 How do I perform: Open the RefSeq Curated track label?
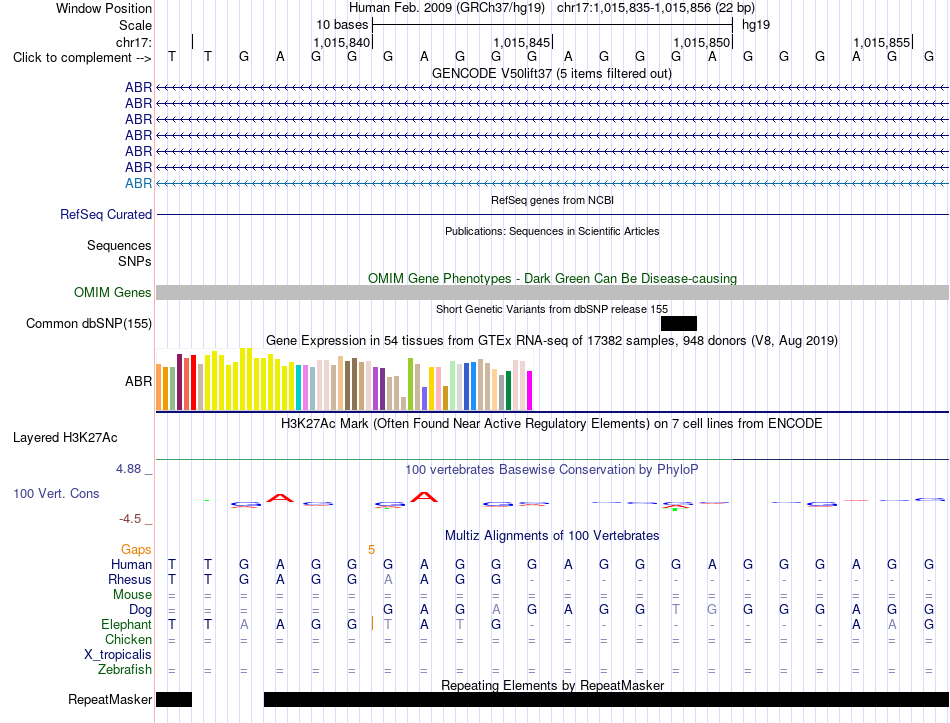tap(105, 215)
